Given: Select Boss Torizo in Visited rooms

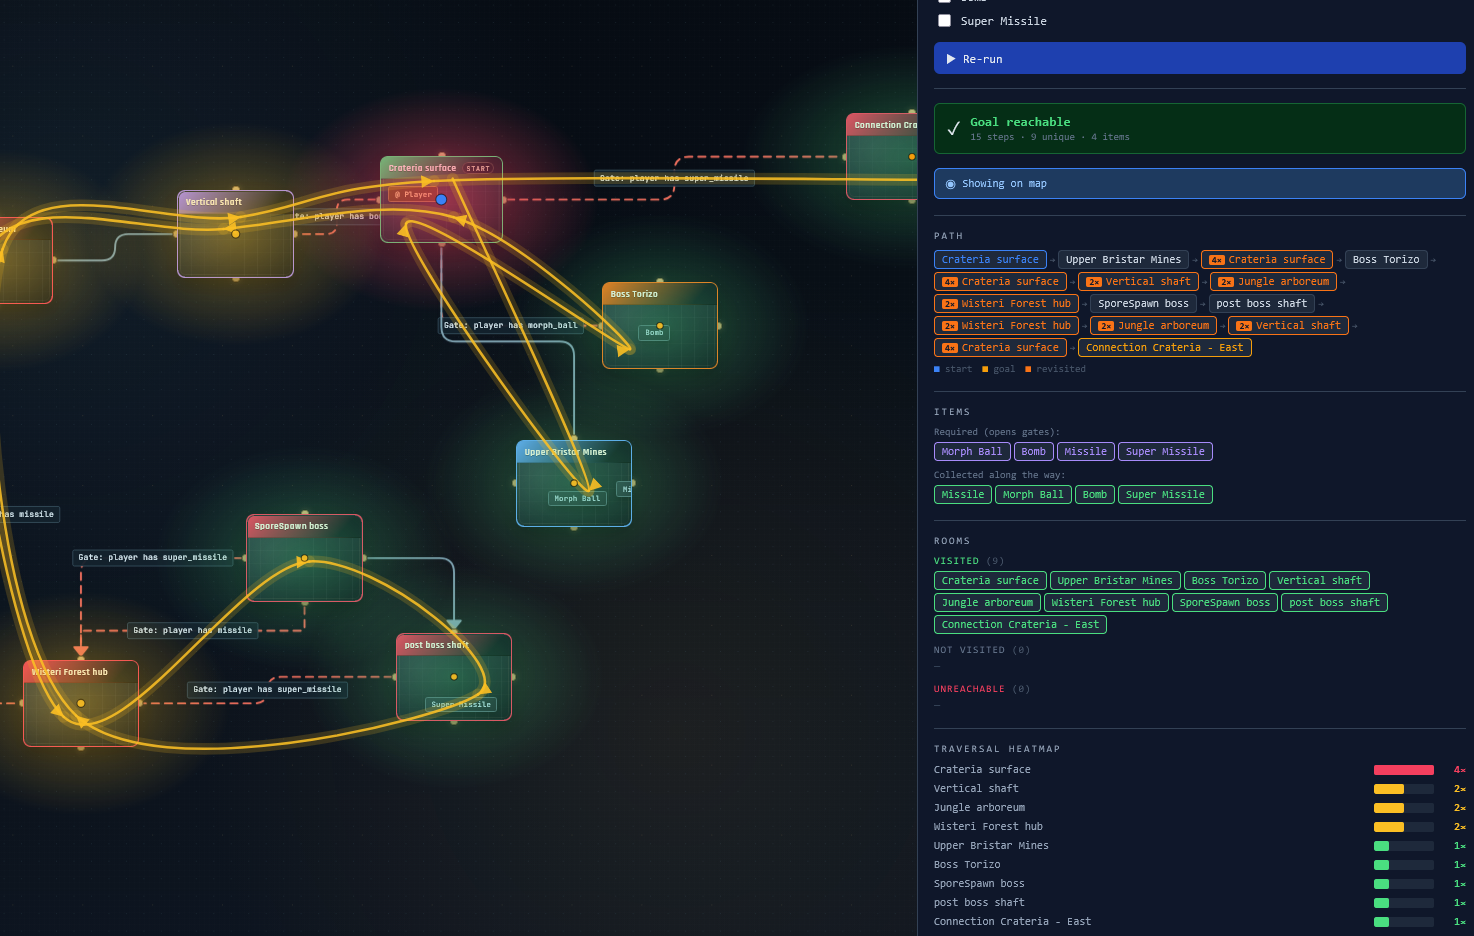Looking at the screenshot, I should click(x=1225, y=580).
